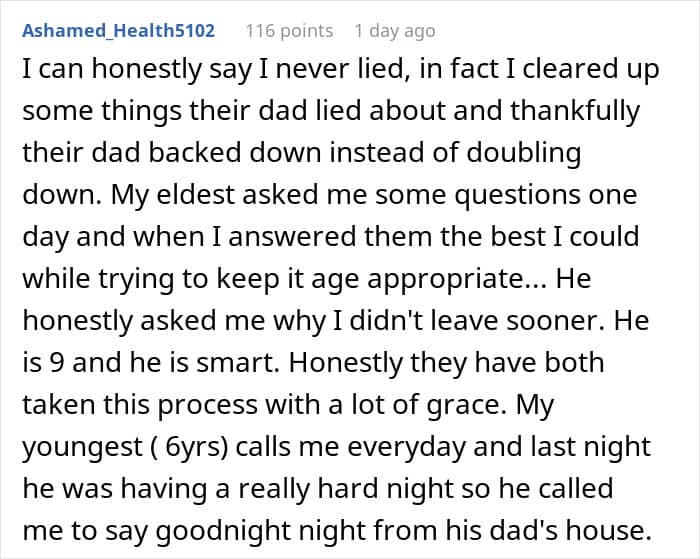Open the Ashamed_Health5102 user profile
Viewport: 700px width, 559px height.
(x=118, y=31)
